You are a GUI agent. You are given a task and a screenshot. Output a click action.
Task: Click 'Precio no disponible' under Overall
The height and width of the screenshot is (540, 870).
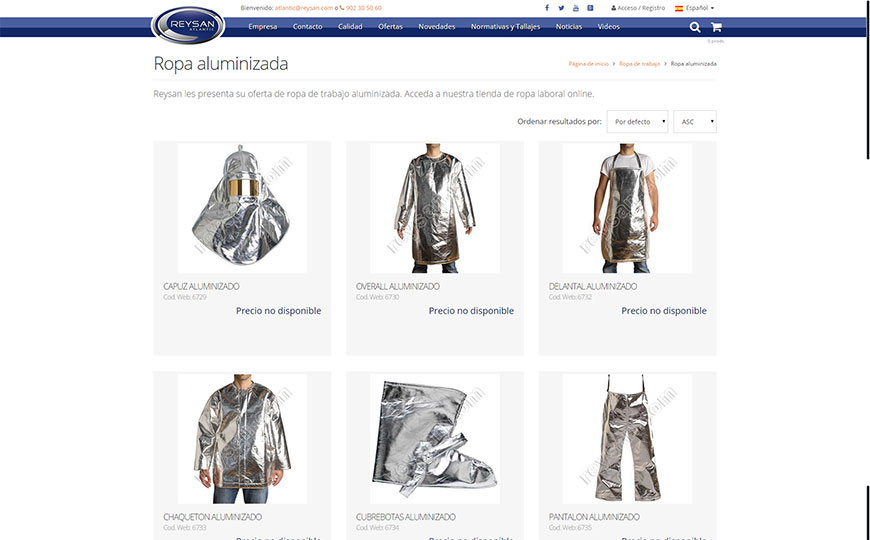471,311
